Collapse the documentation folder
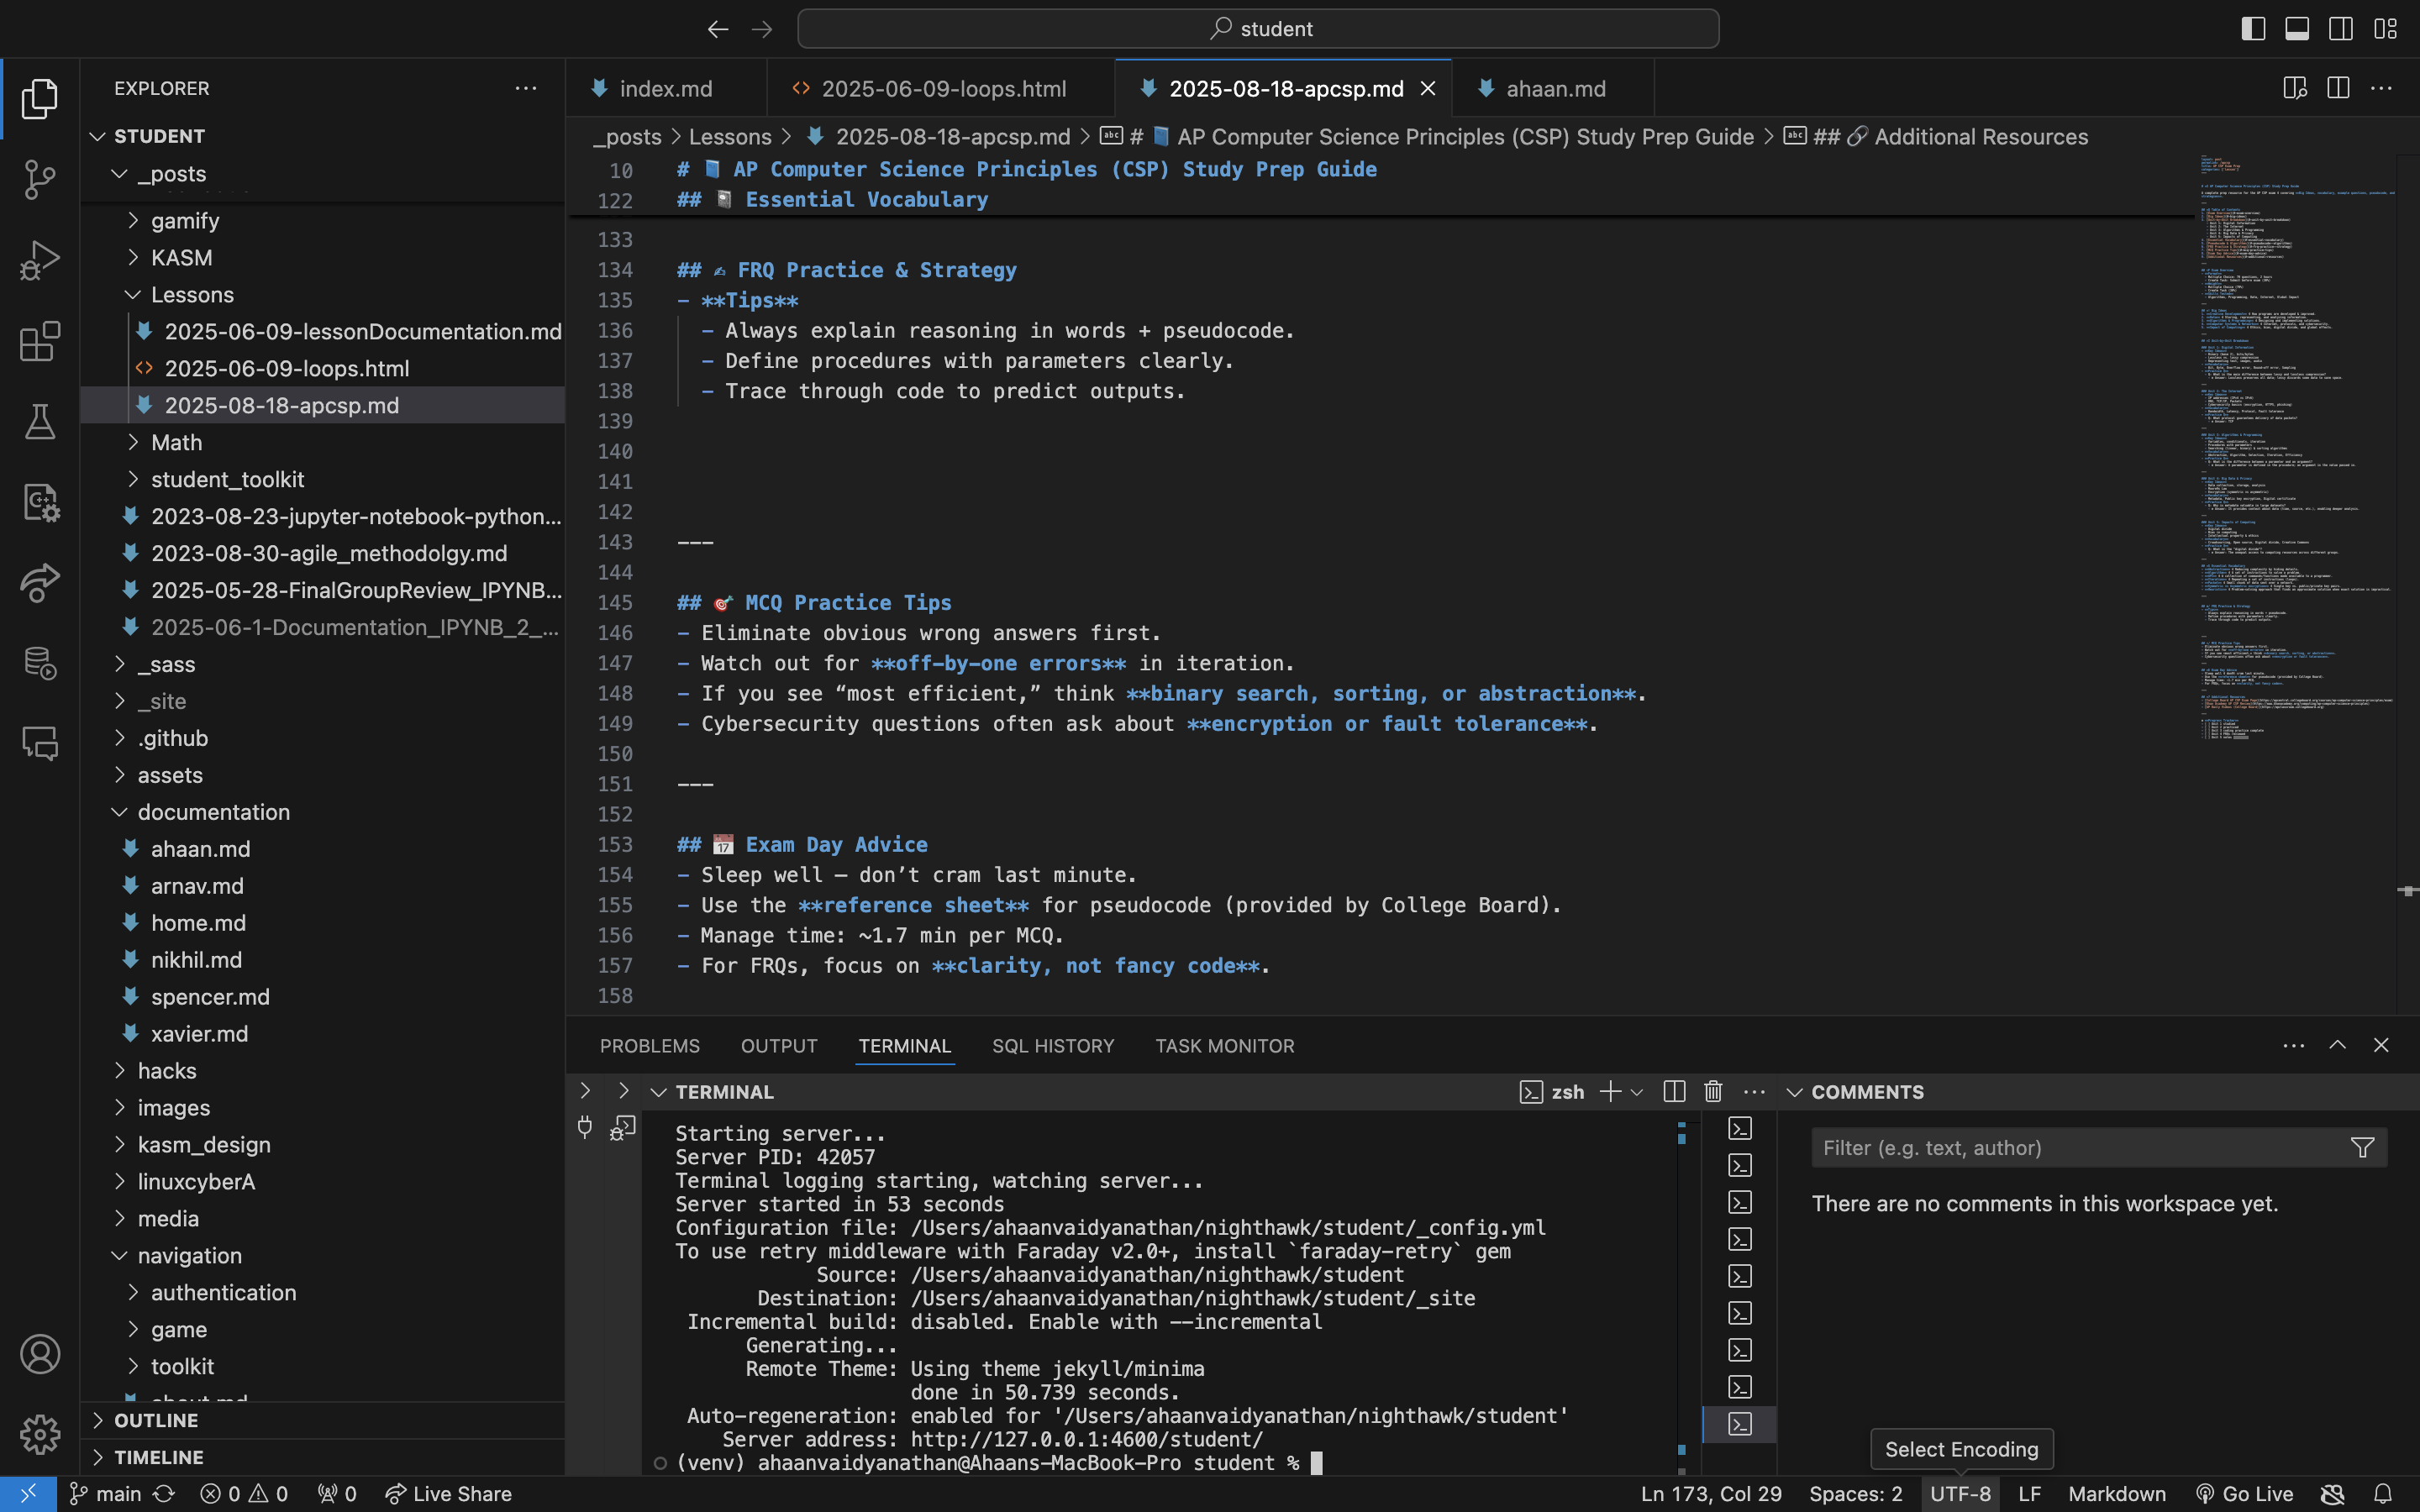The height and width of the screenshot is (1512, 2420). 213,812
